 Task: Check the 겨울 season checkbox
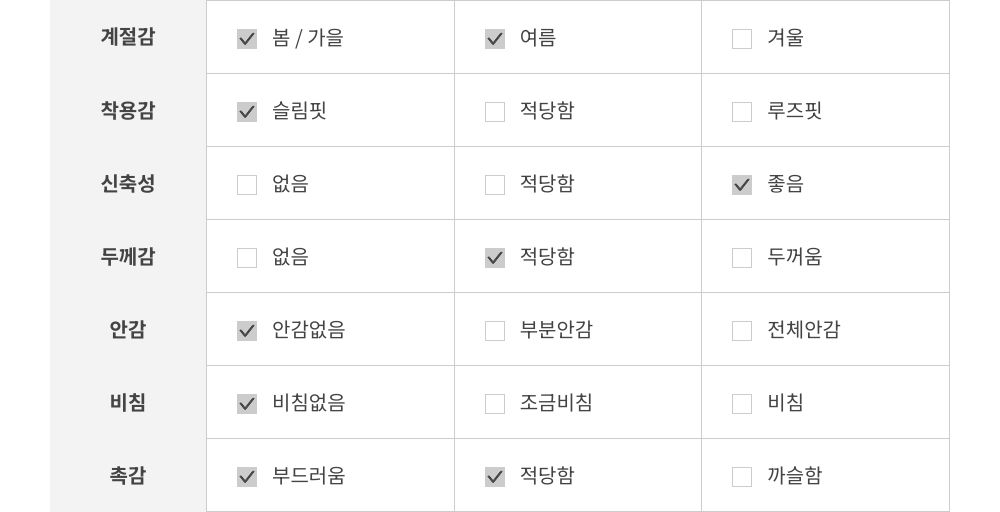point(742,39)
